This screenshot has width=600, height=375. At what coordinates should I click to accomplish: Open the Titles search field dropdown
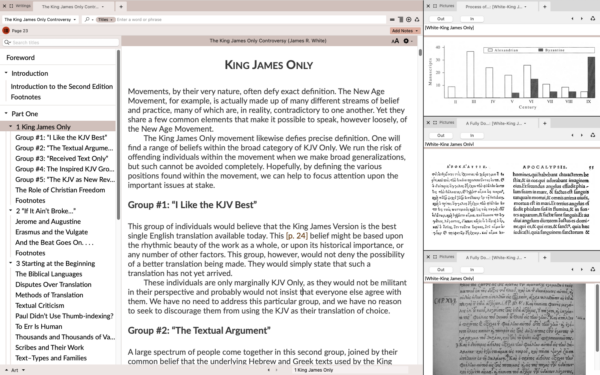106,20
